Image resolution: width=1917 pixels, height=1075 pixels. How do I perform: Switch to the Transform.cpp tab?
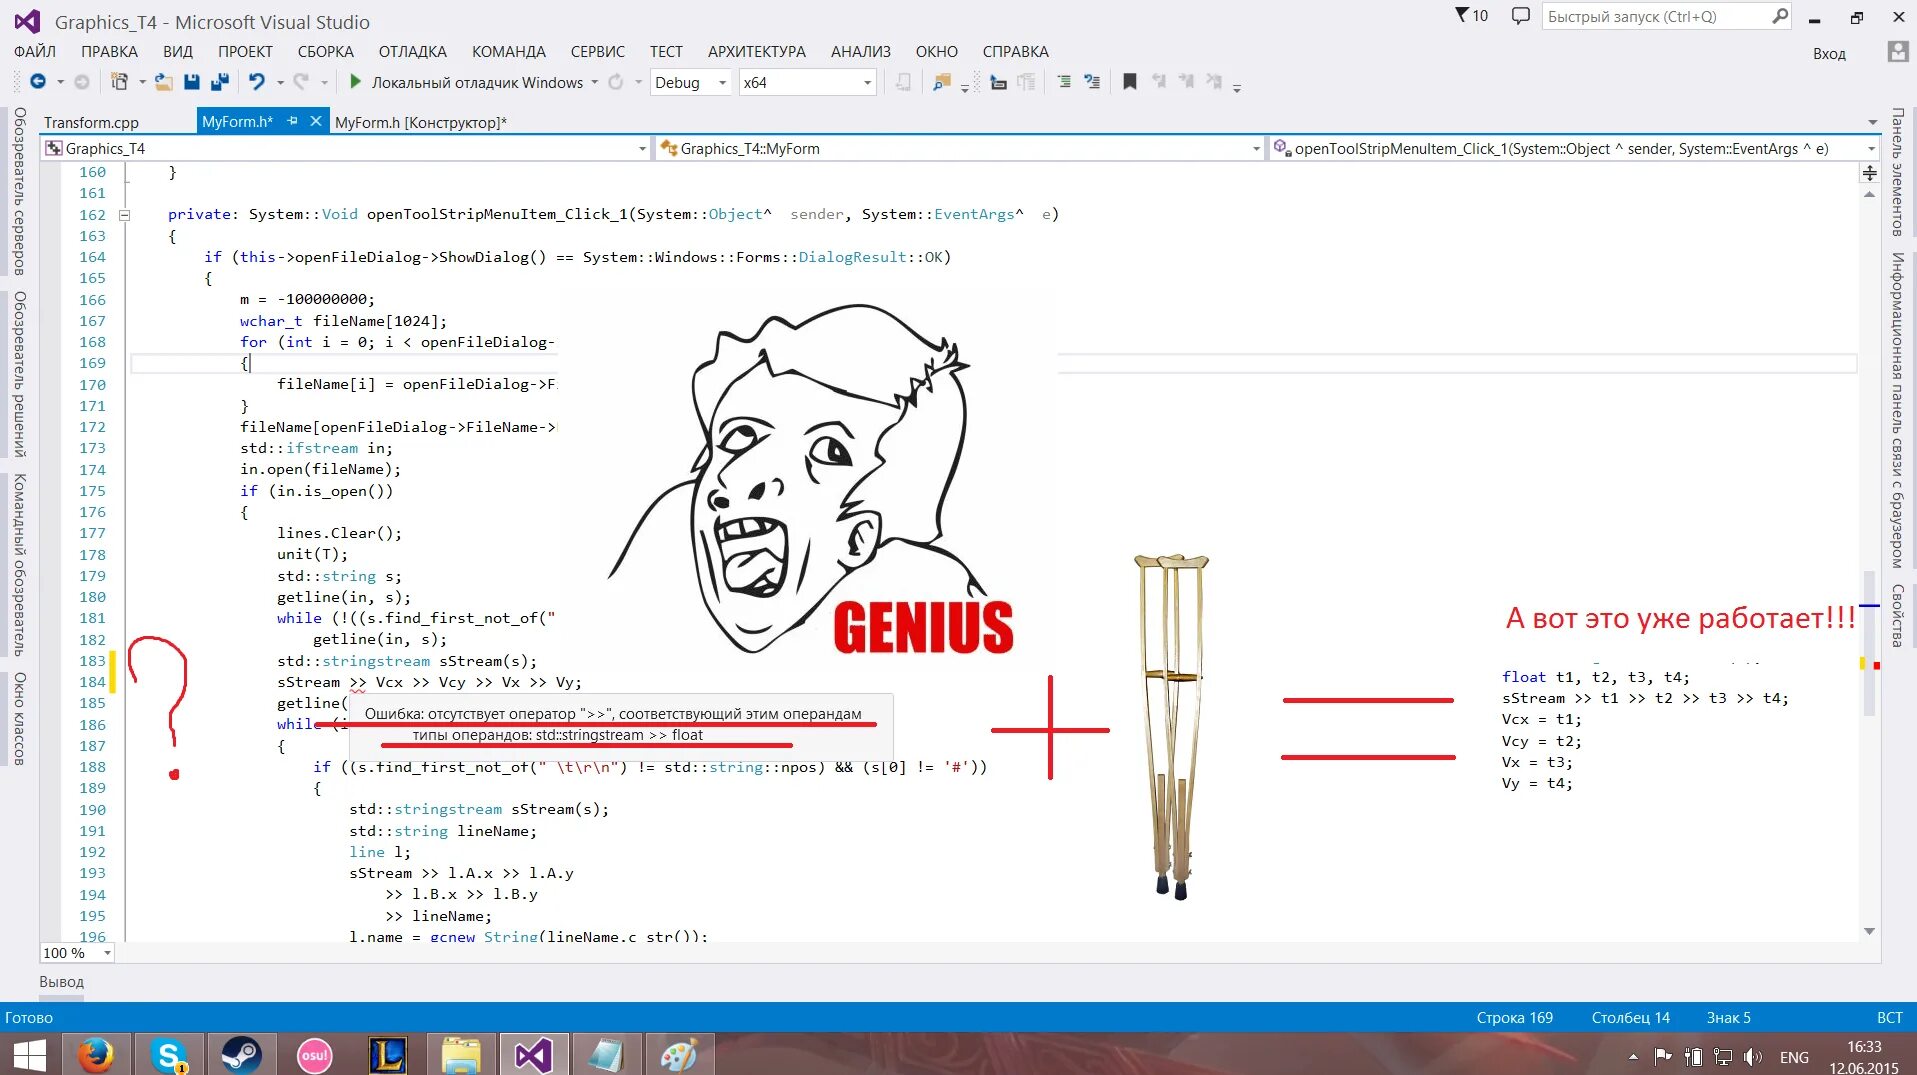[91, 122]
